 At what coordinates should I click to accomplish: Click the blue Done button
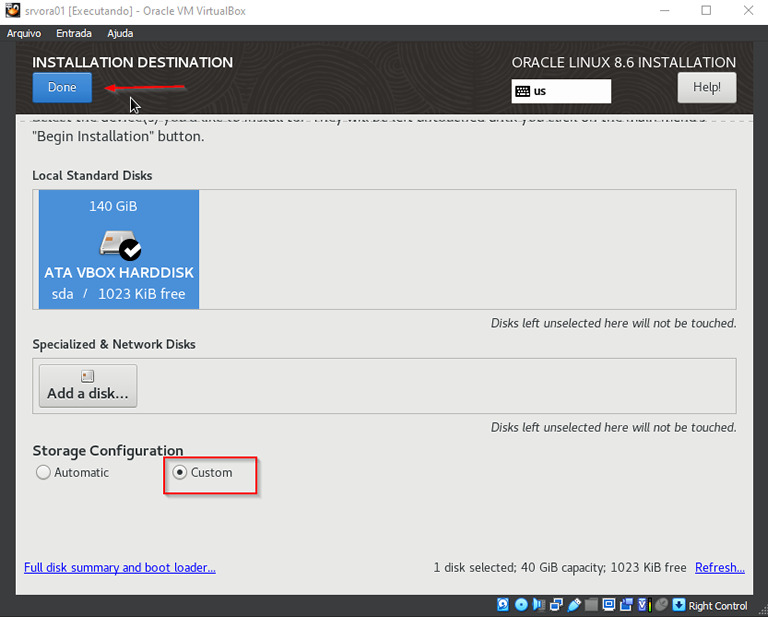62,87
